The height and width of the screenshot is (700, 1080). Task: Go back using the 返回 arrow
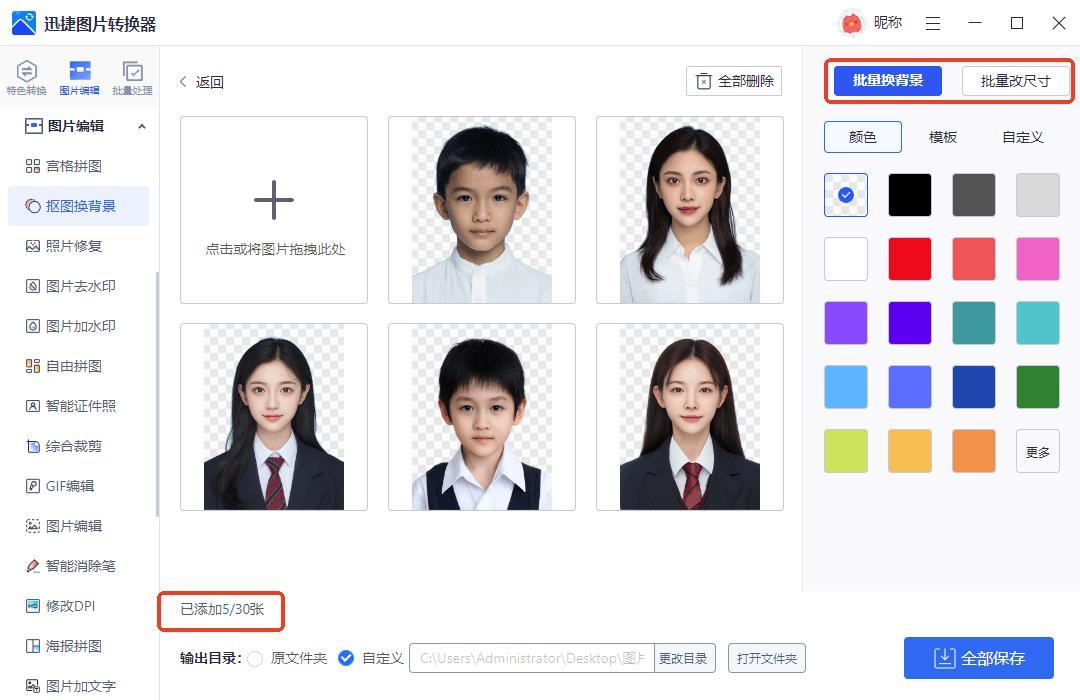click(184, 82)
